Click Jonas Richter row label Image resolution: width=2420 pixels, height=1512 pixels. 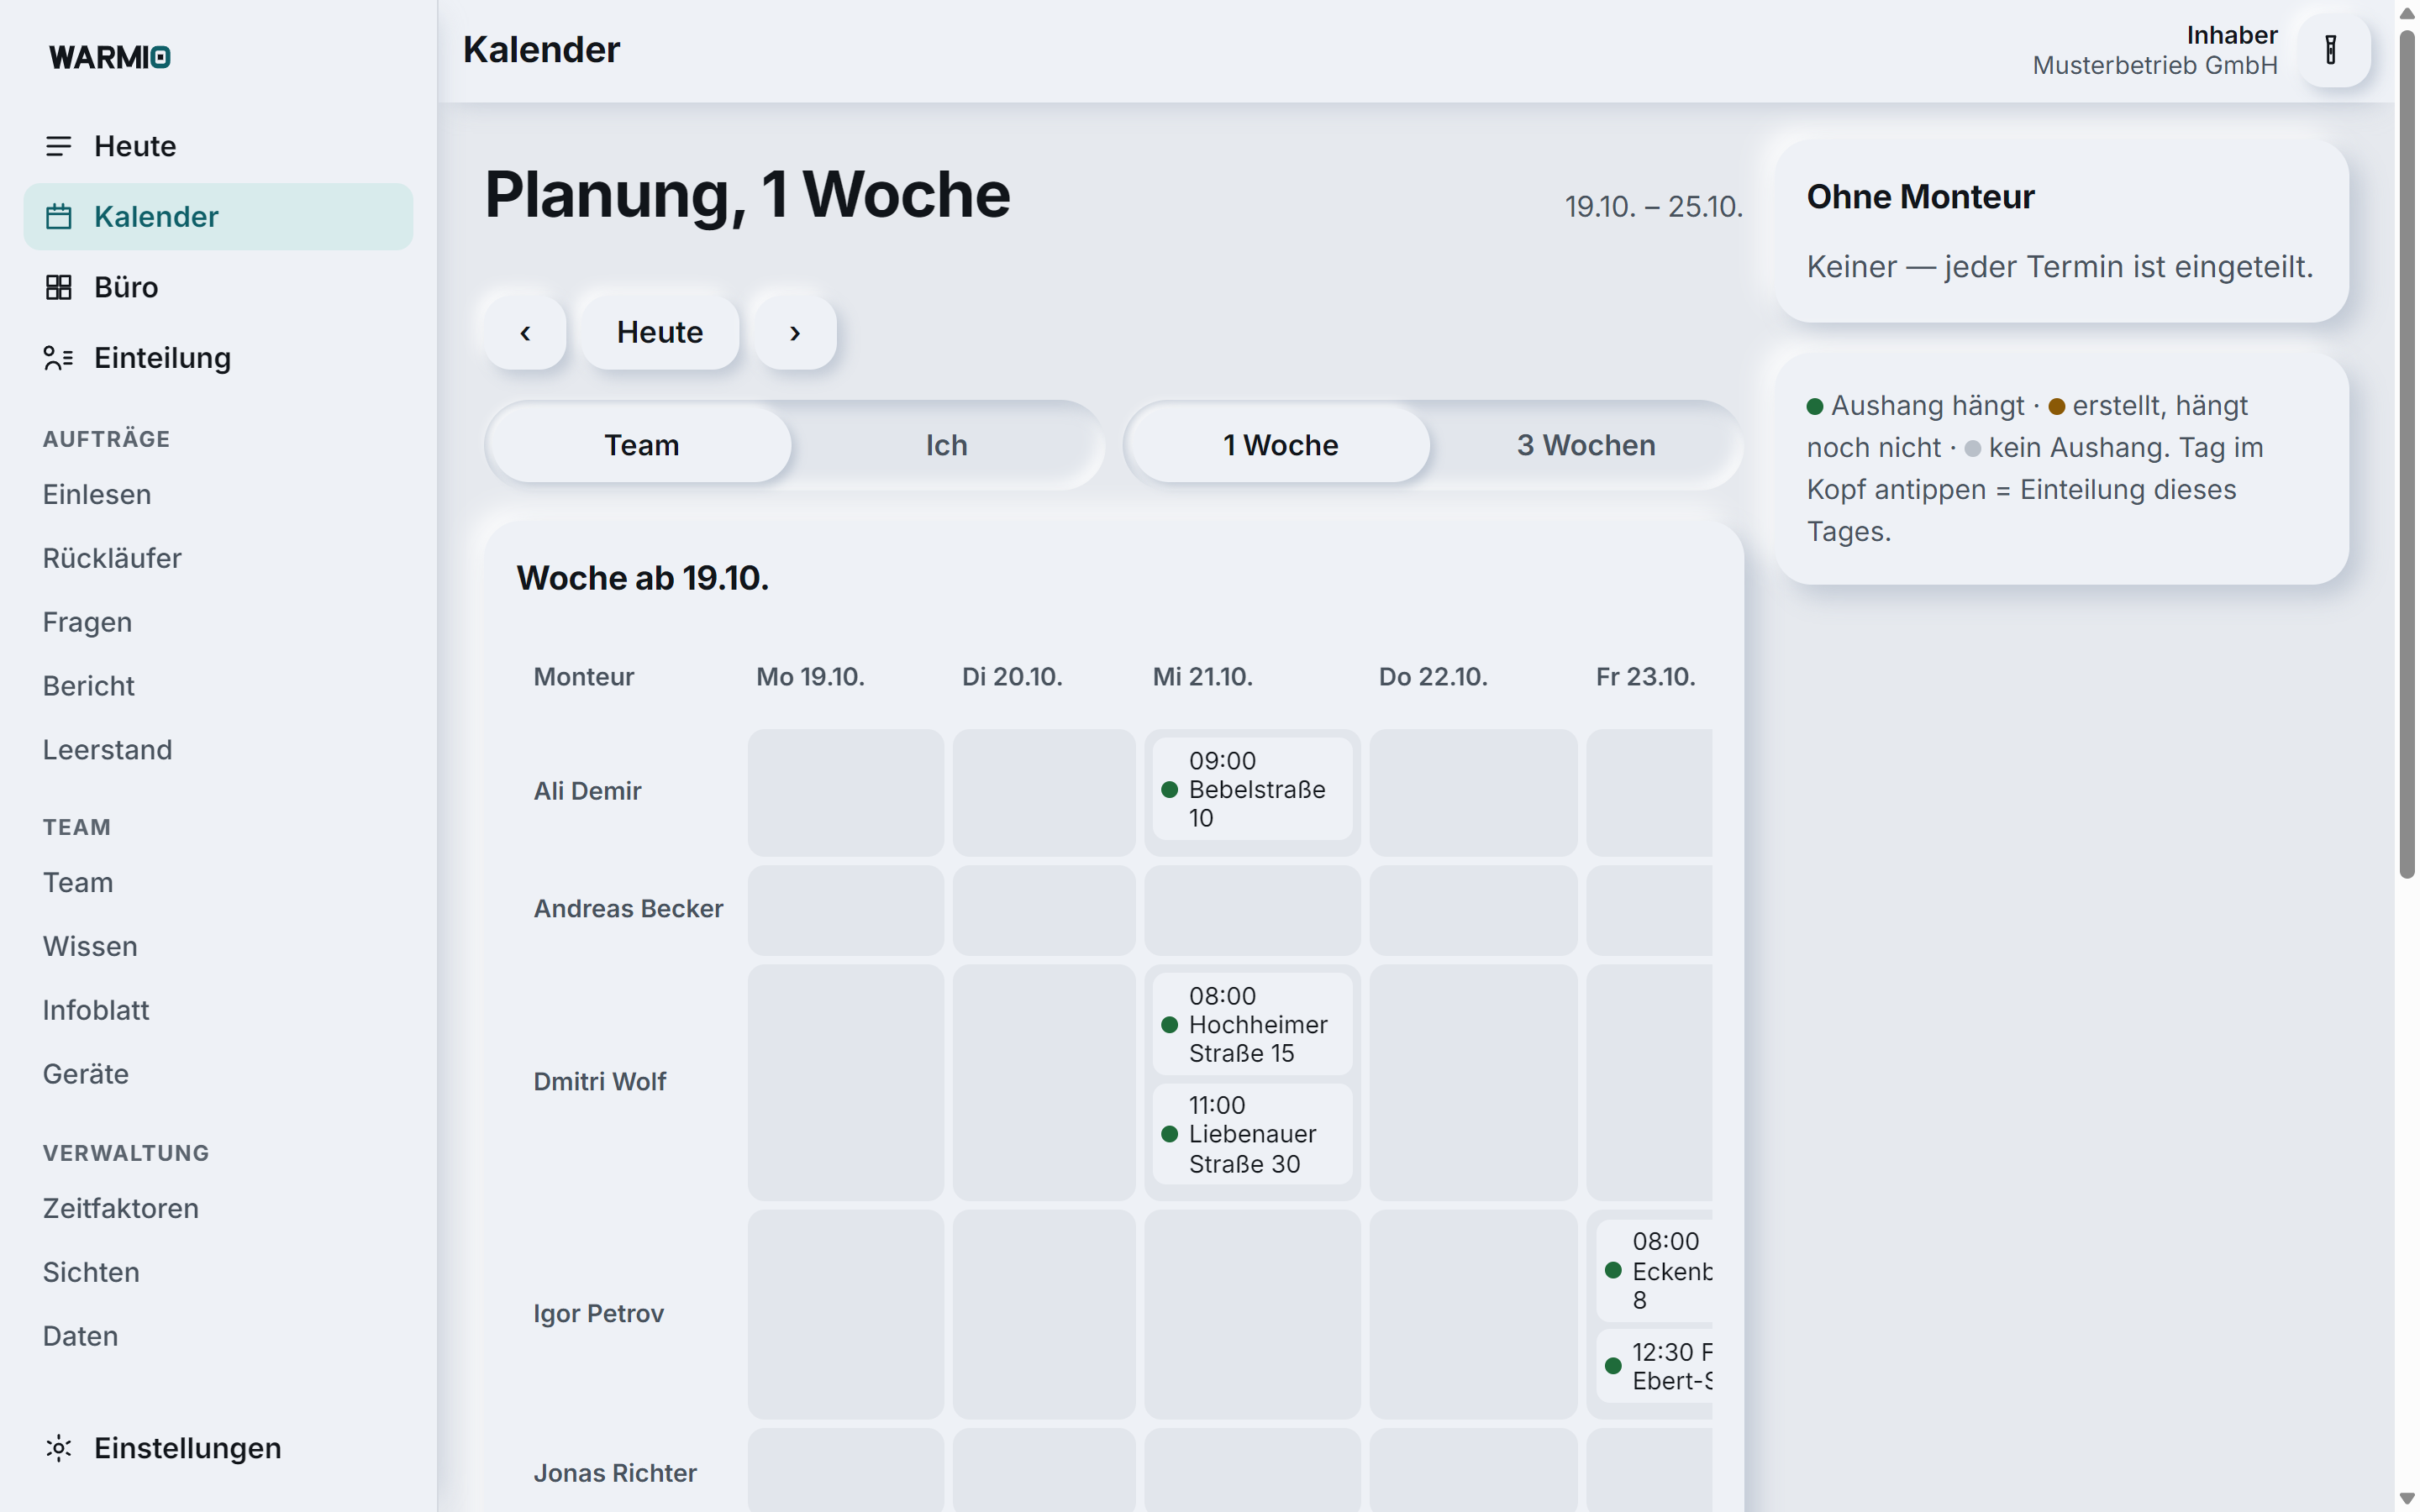click(615, 1473)
